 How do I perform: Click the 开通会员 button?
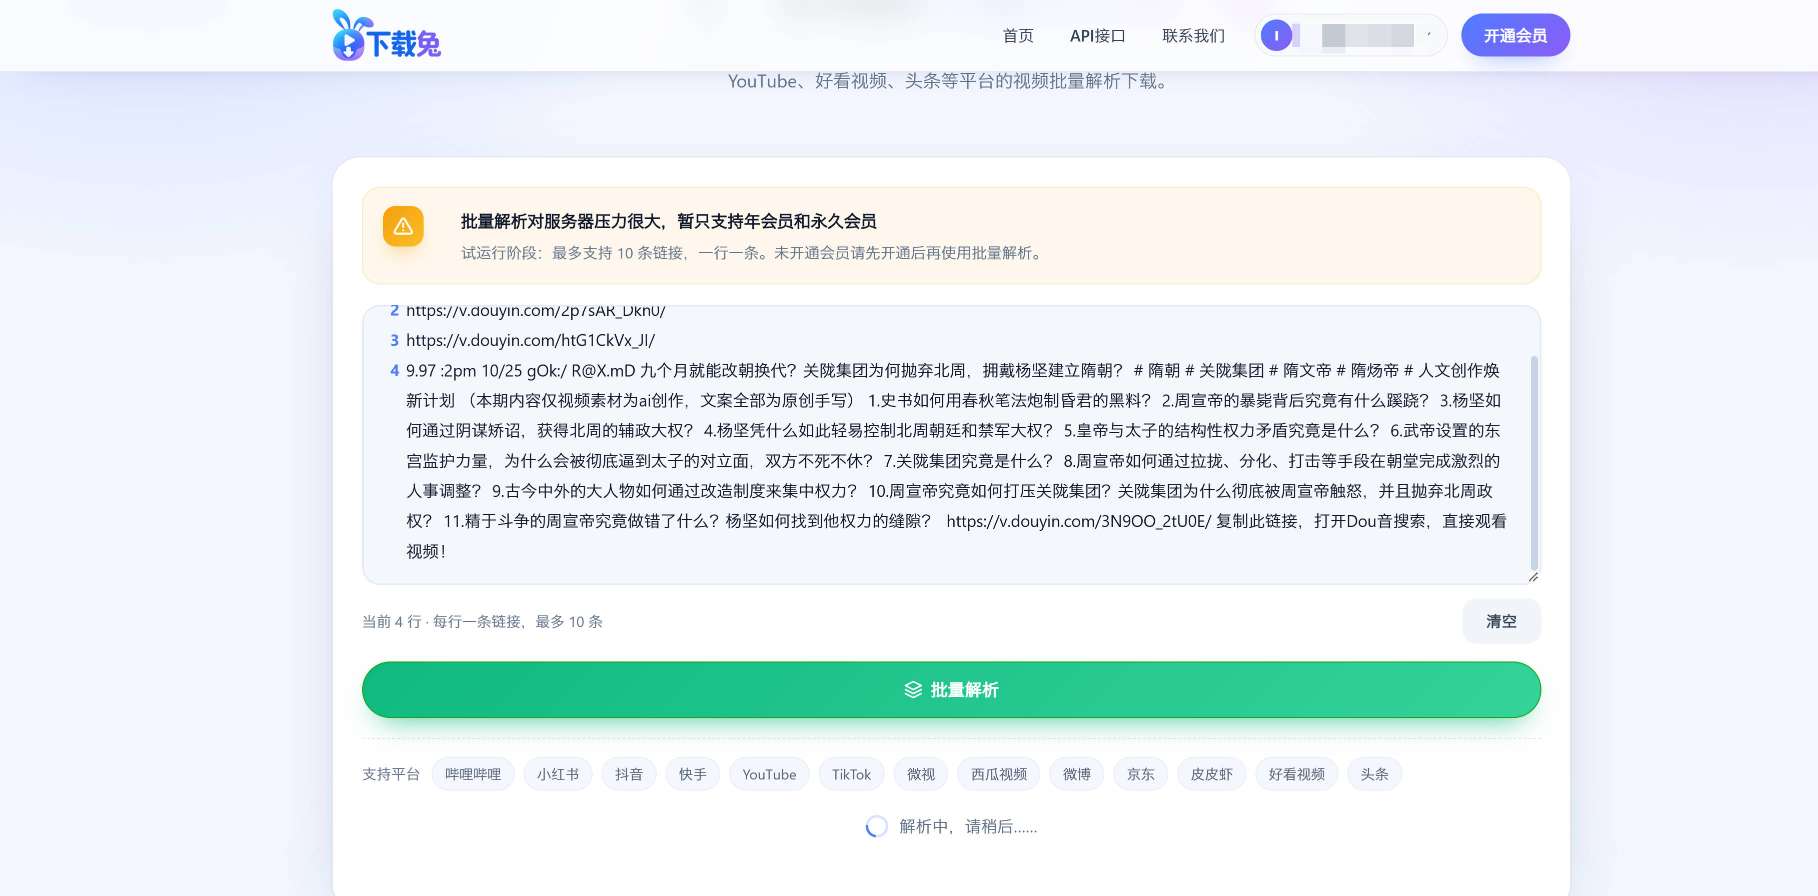click(1515, 36)
